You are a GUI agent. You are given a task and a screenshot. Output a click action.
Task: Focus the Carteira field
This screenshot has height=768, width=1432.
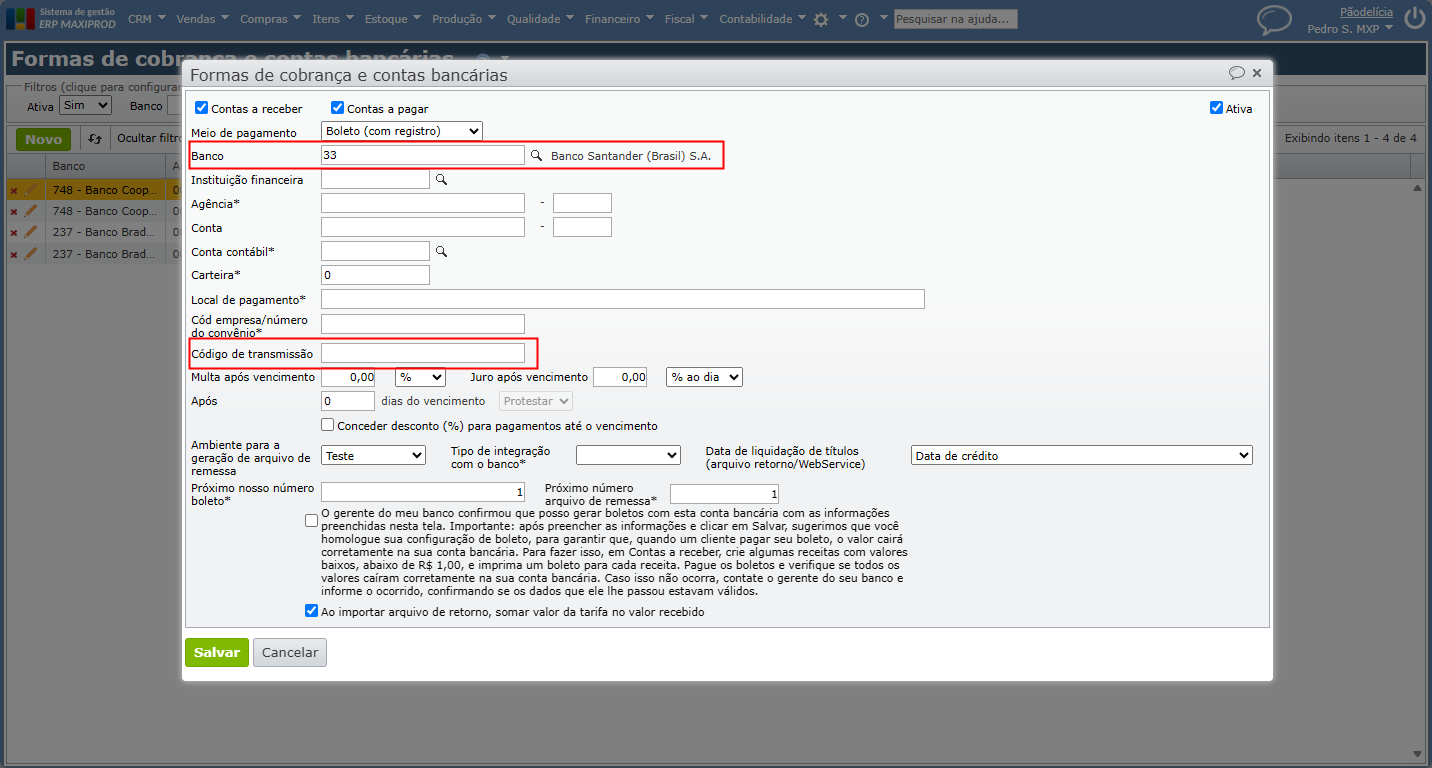[375, 275]
